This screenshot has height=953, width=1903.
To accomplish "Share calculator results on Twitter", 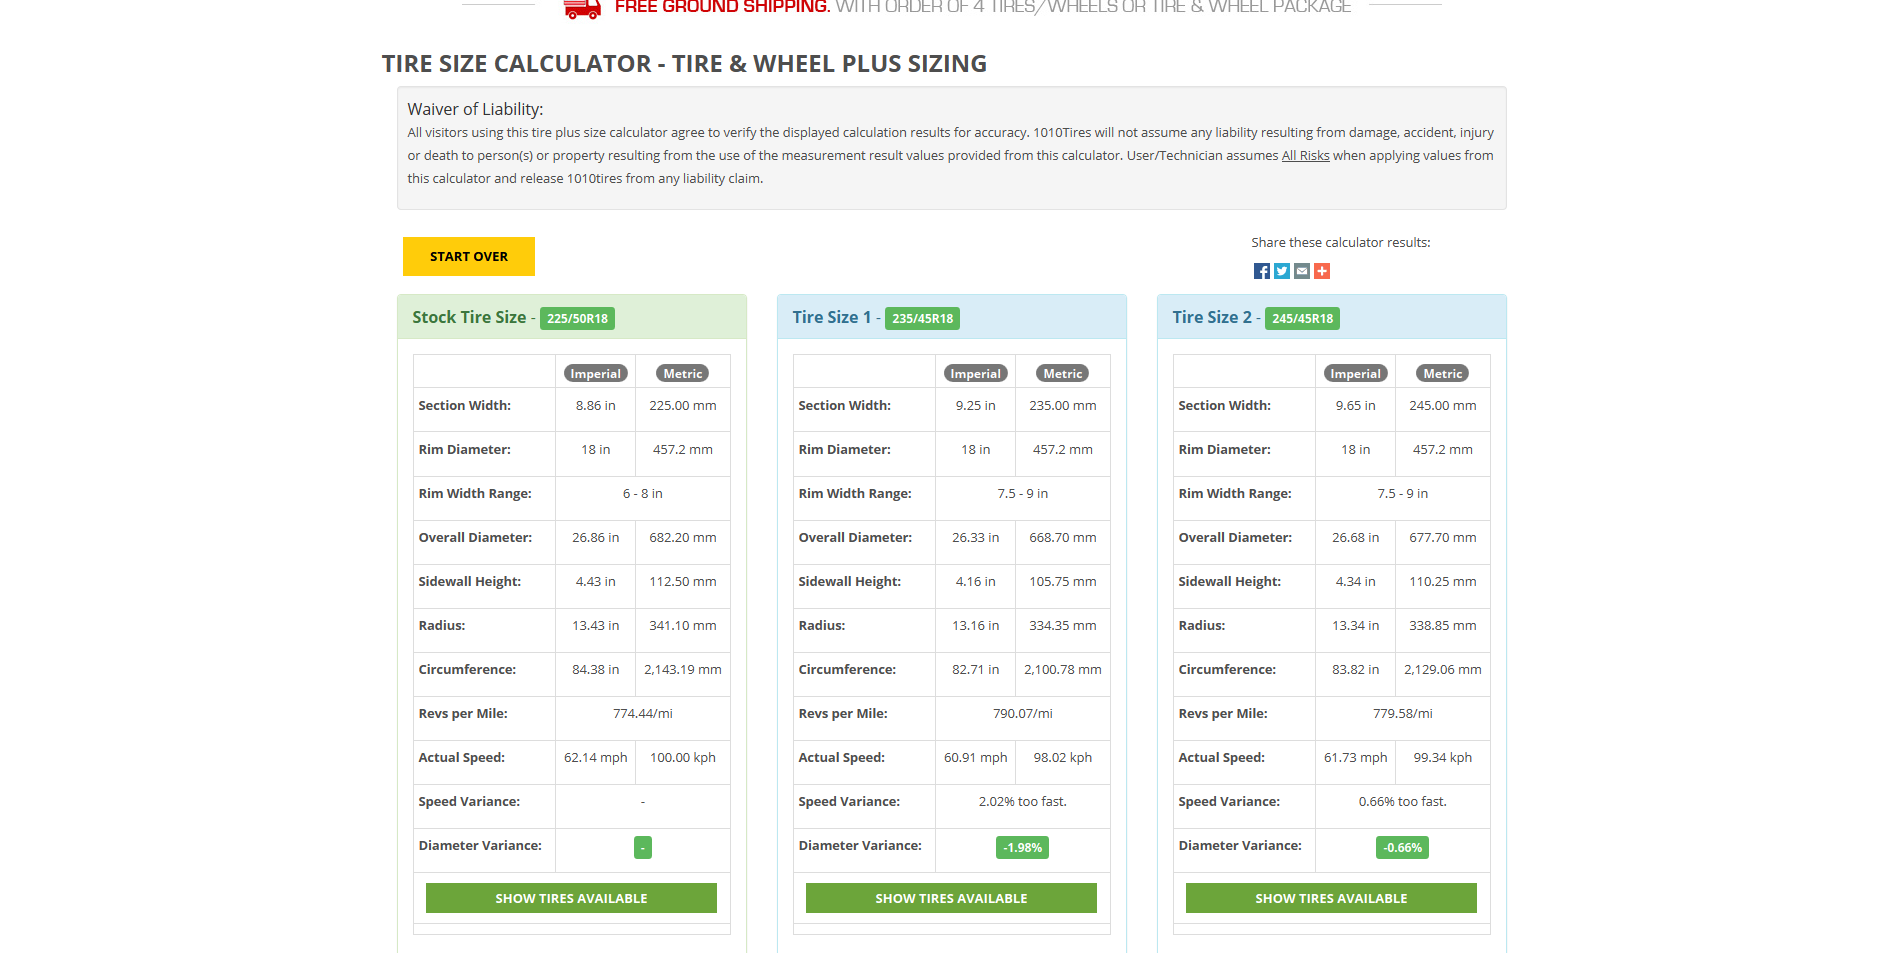I will pos(1281,271).
